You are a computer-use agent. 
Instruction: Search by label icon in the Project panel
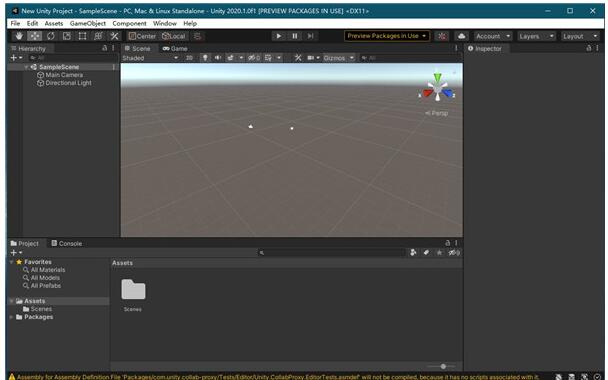pyautogui.click(x=426, y=252)
